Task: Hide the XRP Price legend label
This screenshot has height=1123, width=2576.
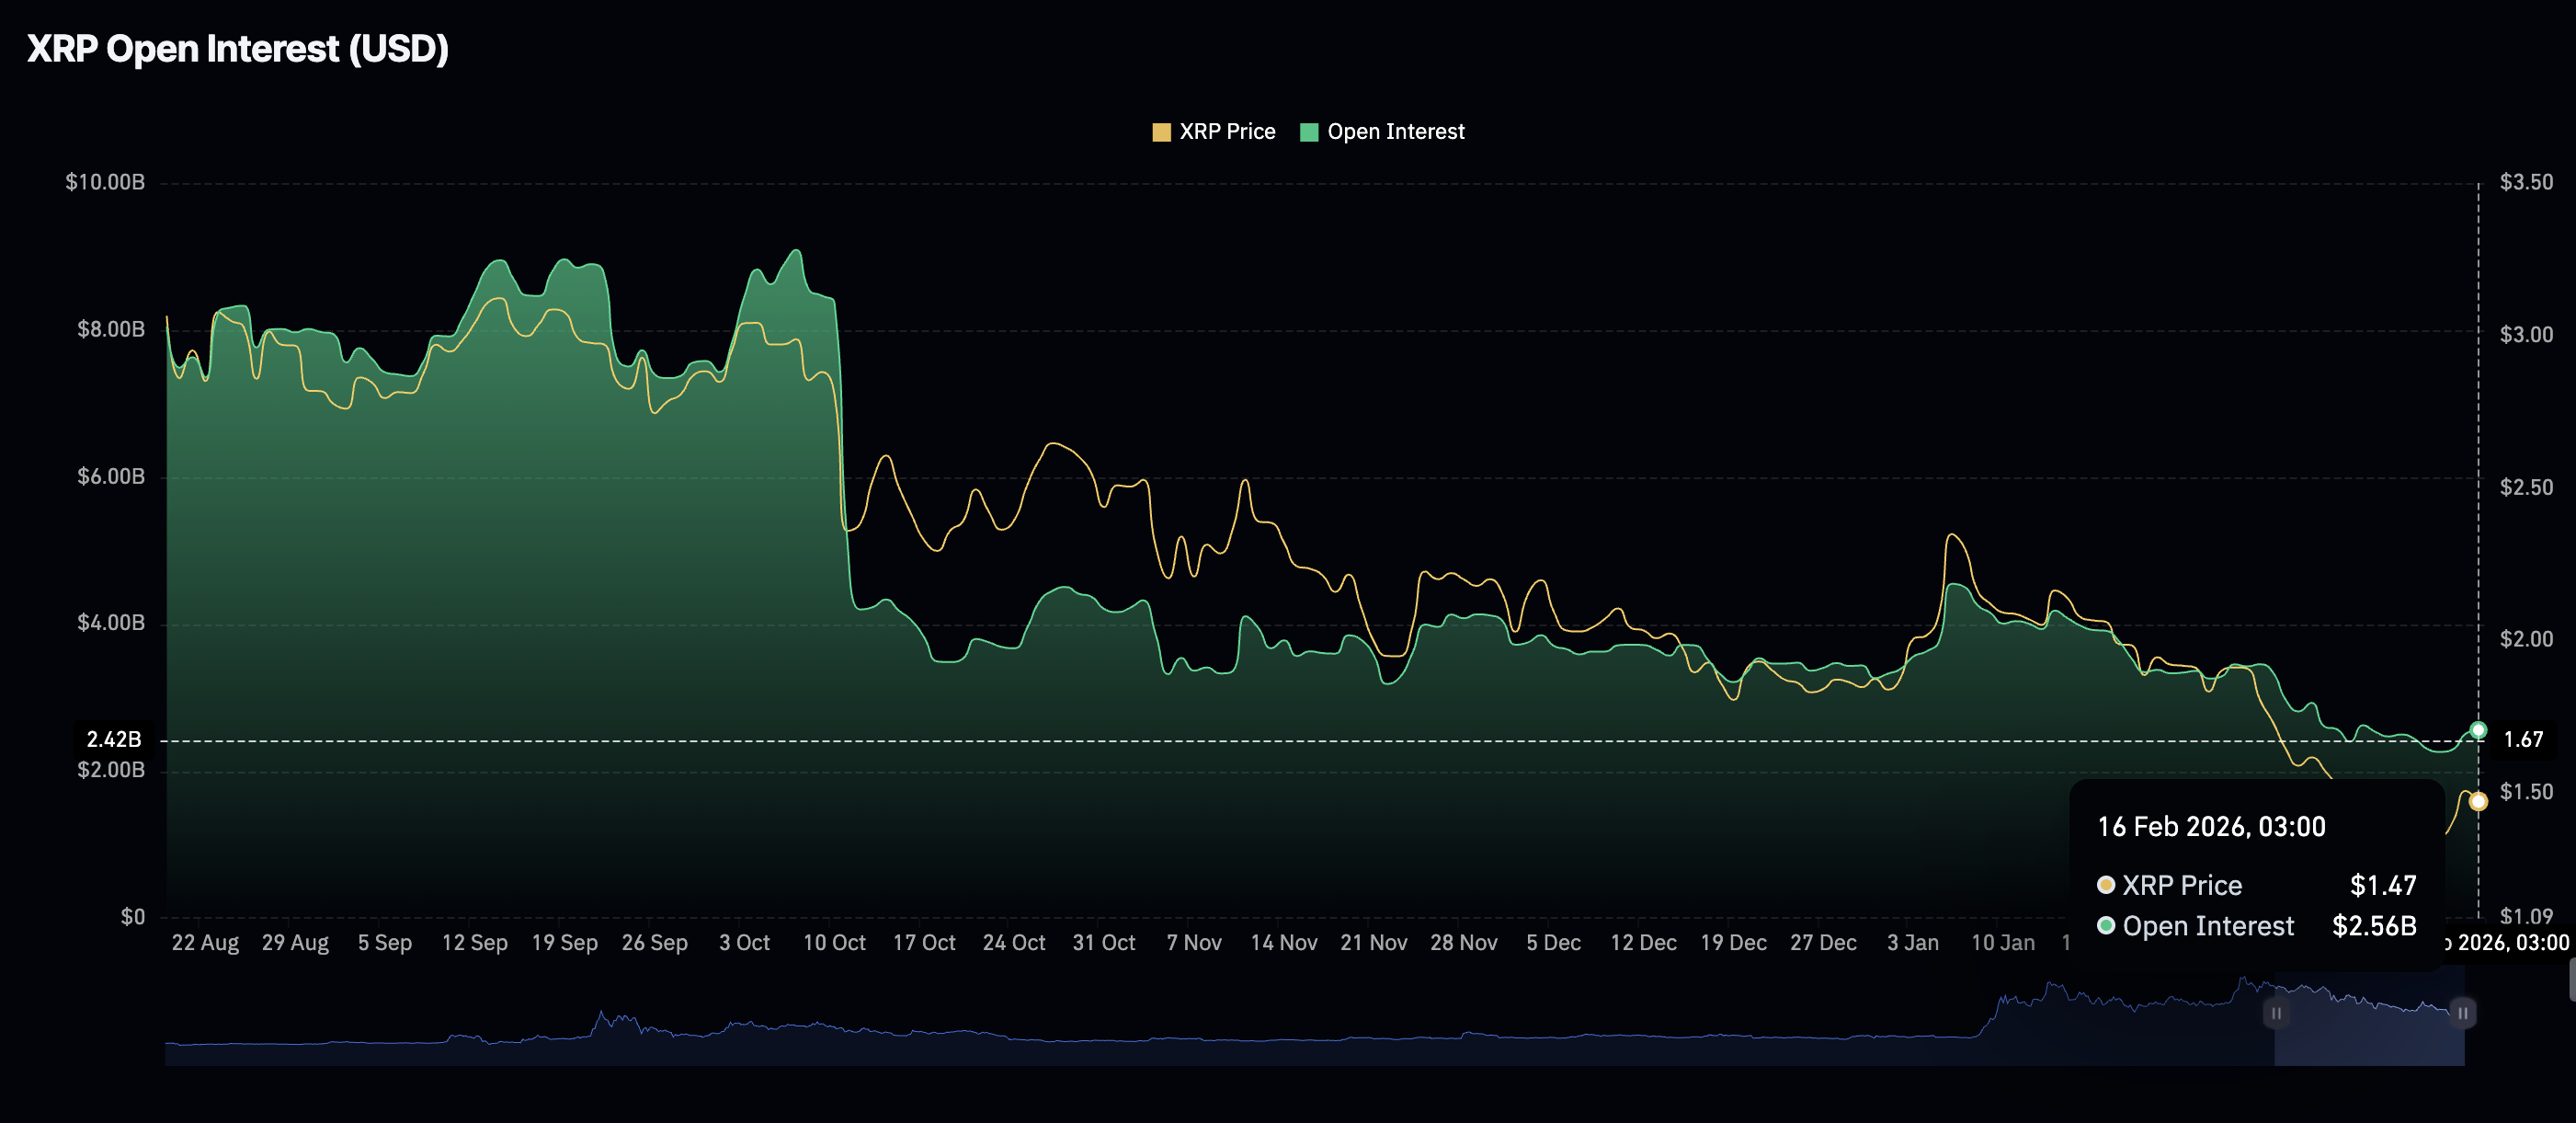Action: (x=1227, y=132)
